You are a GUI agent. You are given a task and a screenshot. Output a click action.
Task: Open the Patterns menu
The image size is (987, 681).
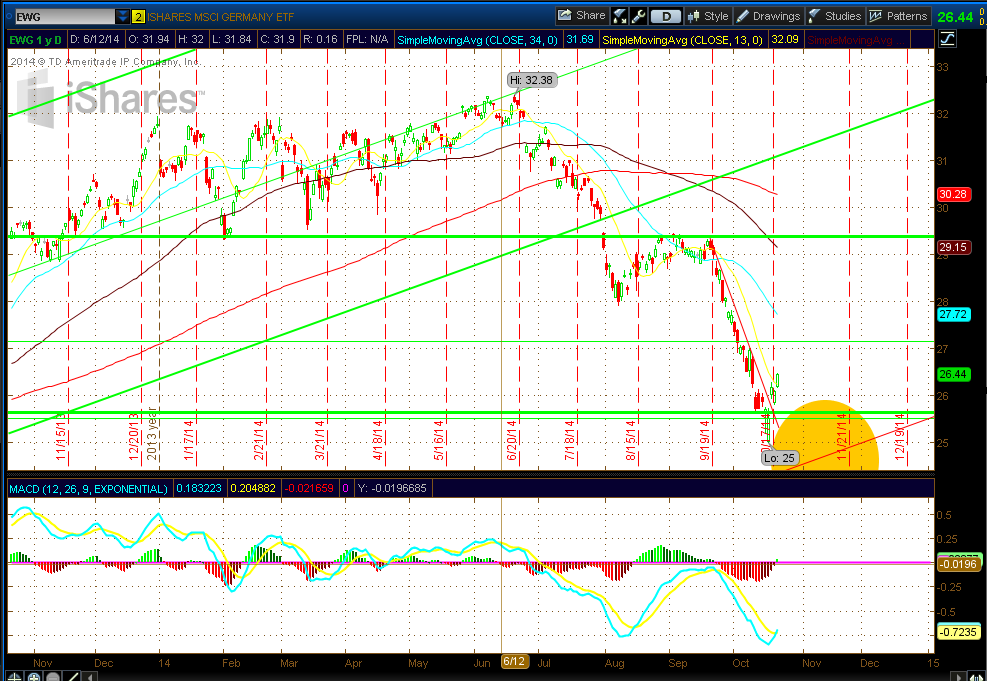(899, 16)
